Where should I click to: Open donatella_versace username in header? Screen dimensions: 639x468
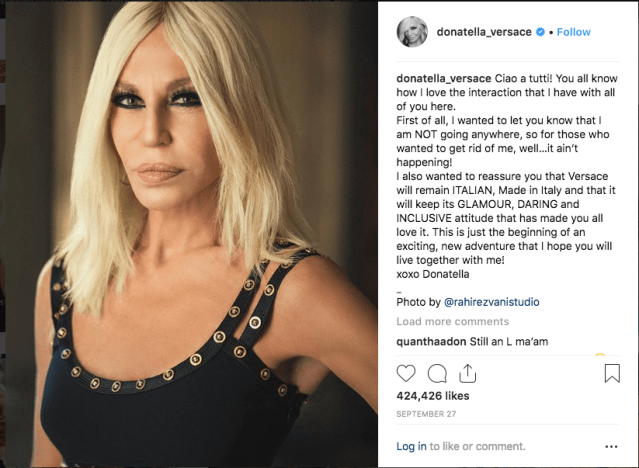point(484,32)
